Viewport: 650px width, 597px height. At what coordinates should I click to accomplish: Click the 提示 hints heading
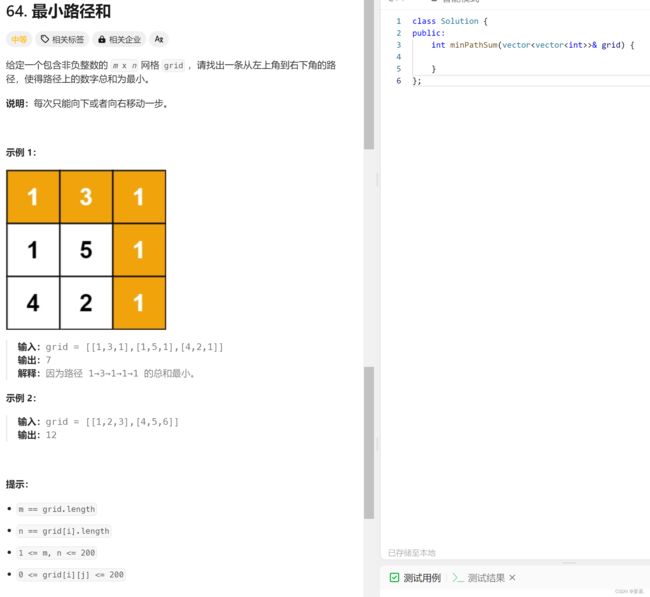point(17,484)
